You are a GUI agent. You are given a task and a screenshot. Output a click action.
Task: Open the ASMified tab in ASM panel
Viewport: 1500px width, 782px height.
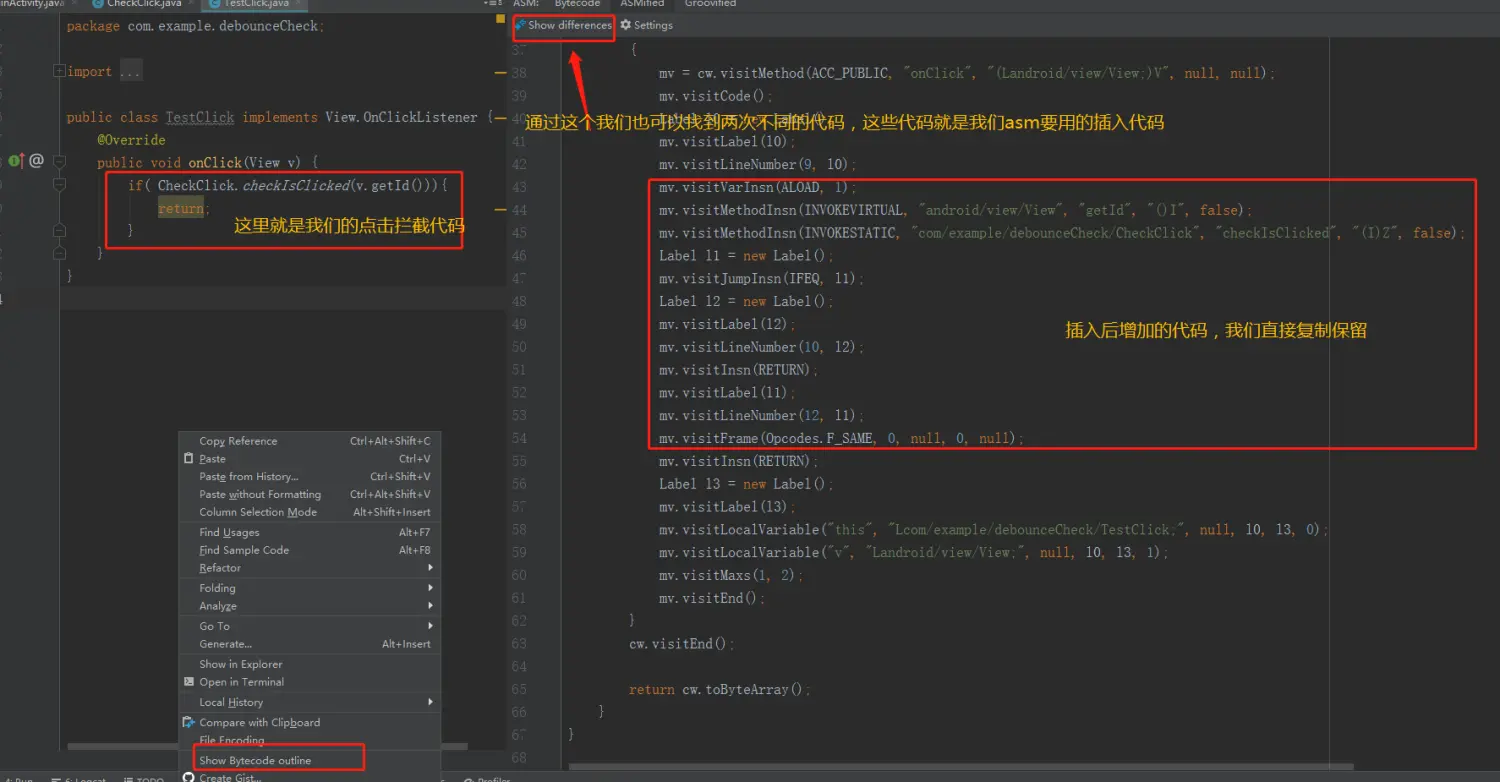(x=641, y=4)
